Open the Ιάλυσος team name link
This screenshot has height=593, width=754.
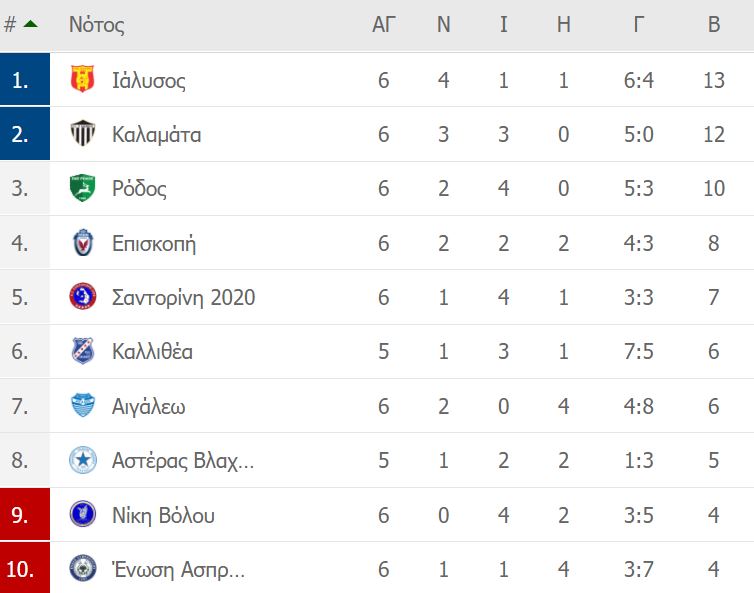click(149, 80)
